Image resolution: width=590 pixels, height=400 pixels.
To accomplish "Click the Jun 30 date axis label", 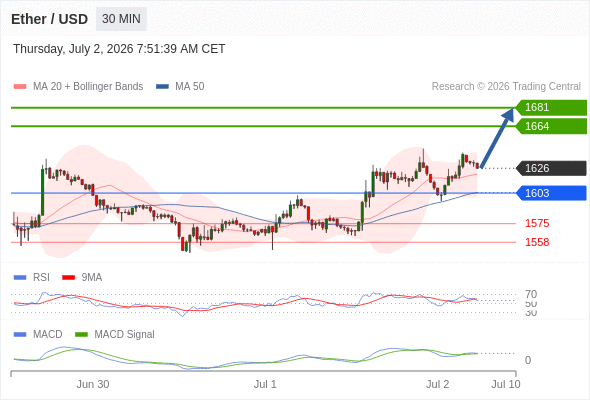I will tap(93, 384).
